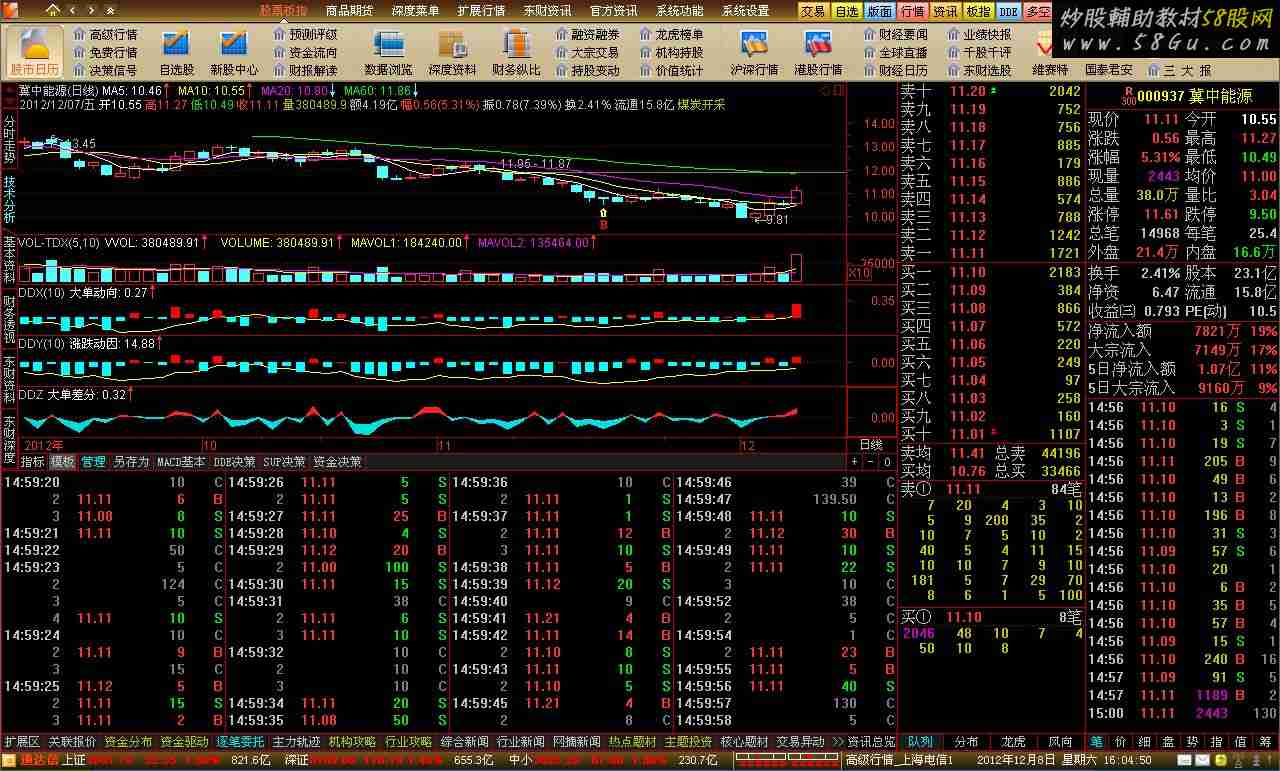The image size is (1280, 771).
Task: Open 全球直播 from the toolbar
Action: click(x=895, y=52)
